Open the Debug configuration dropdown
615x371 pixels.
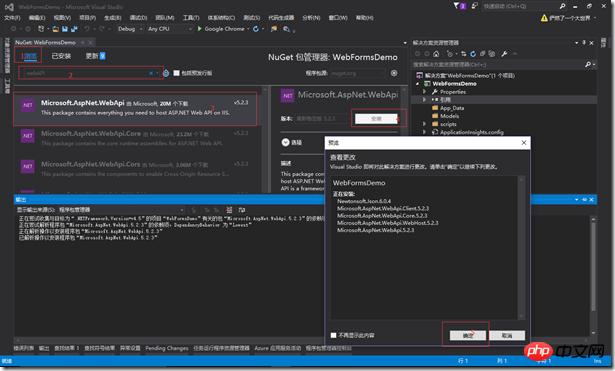tap(130, 29)
